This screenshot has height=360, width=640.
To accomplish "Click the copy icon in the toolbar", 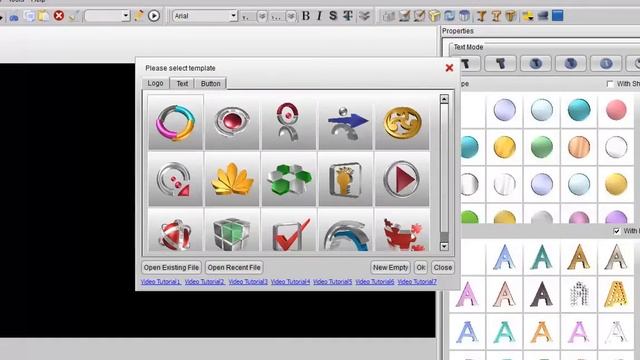I will [x=29, y=16].
